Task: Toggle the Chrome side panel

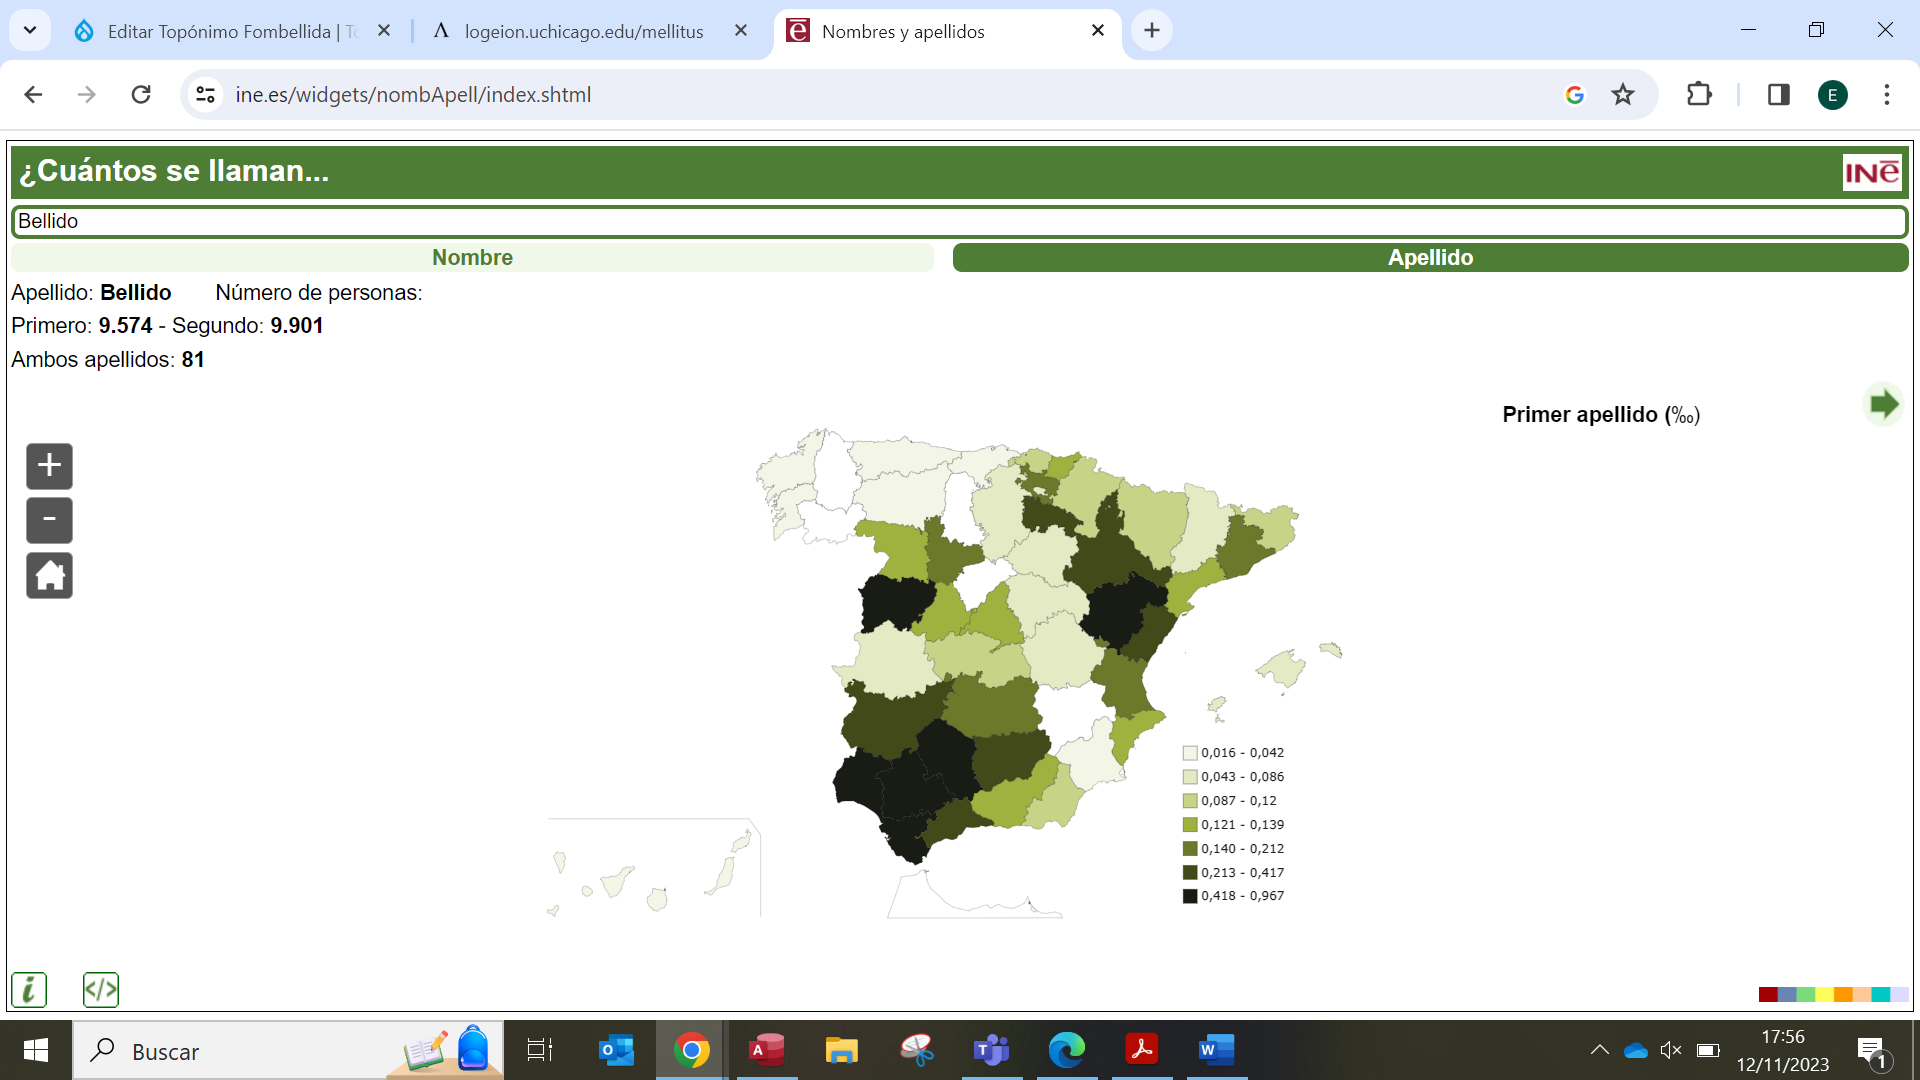Action: click(x=1778, y=95)
